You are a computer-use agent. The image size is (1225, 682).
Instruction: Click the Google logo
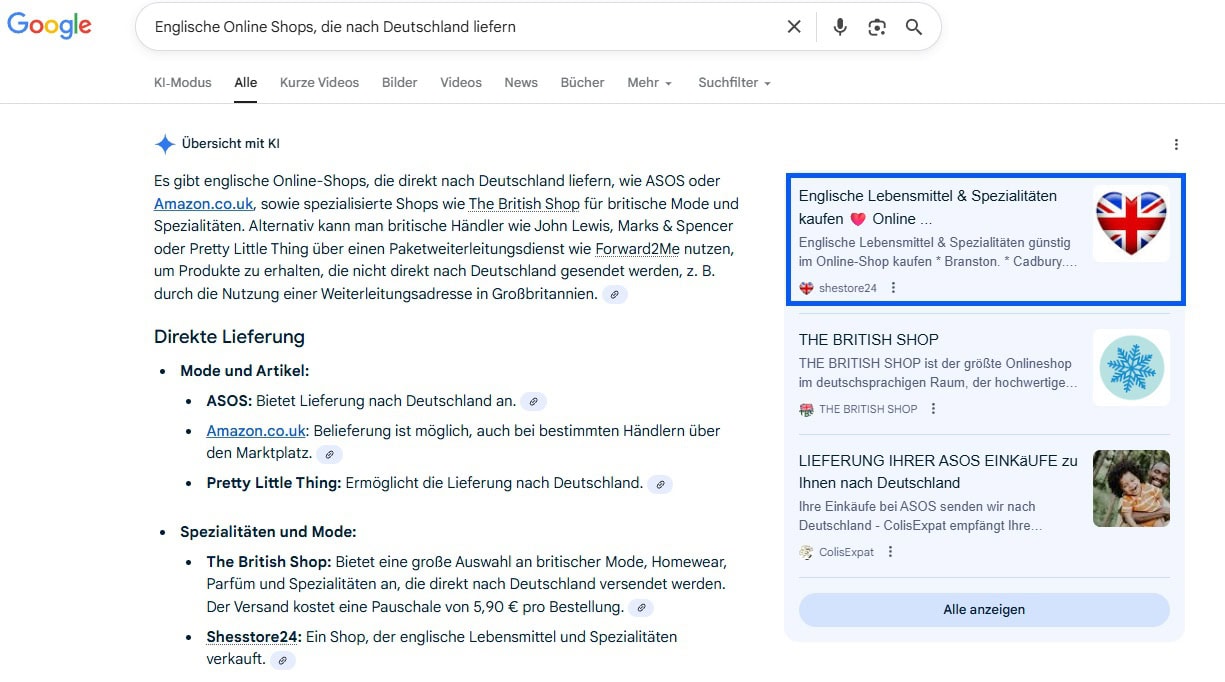(49, 25)
